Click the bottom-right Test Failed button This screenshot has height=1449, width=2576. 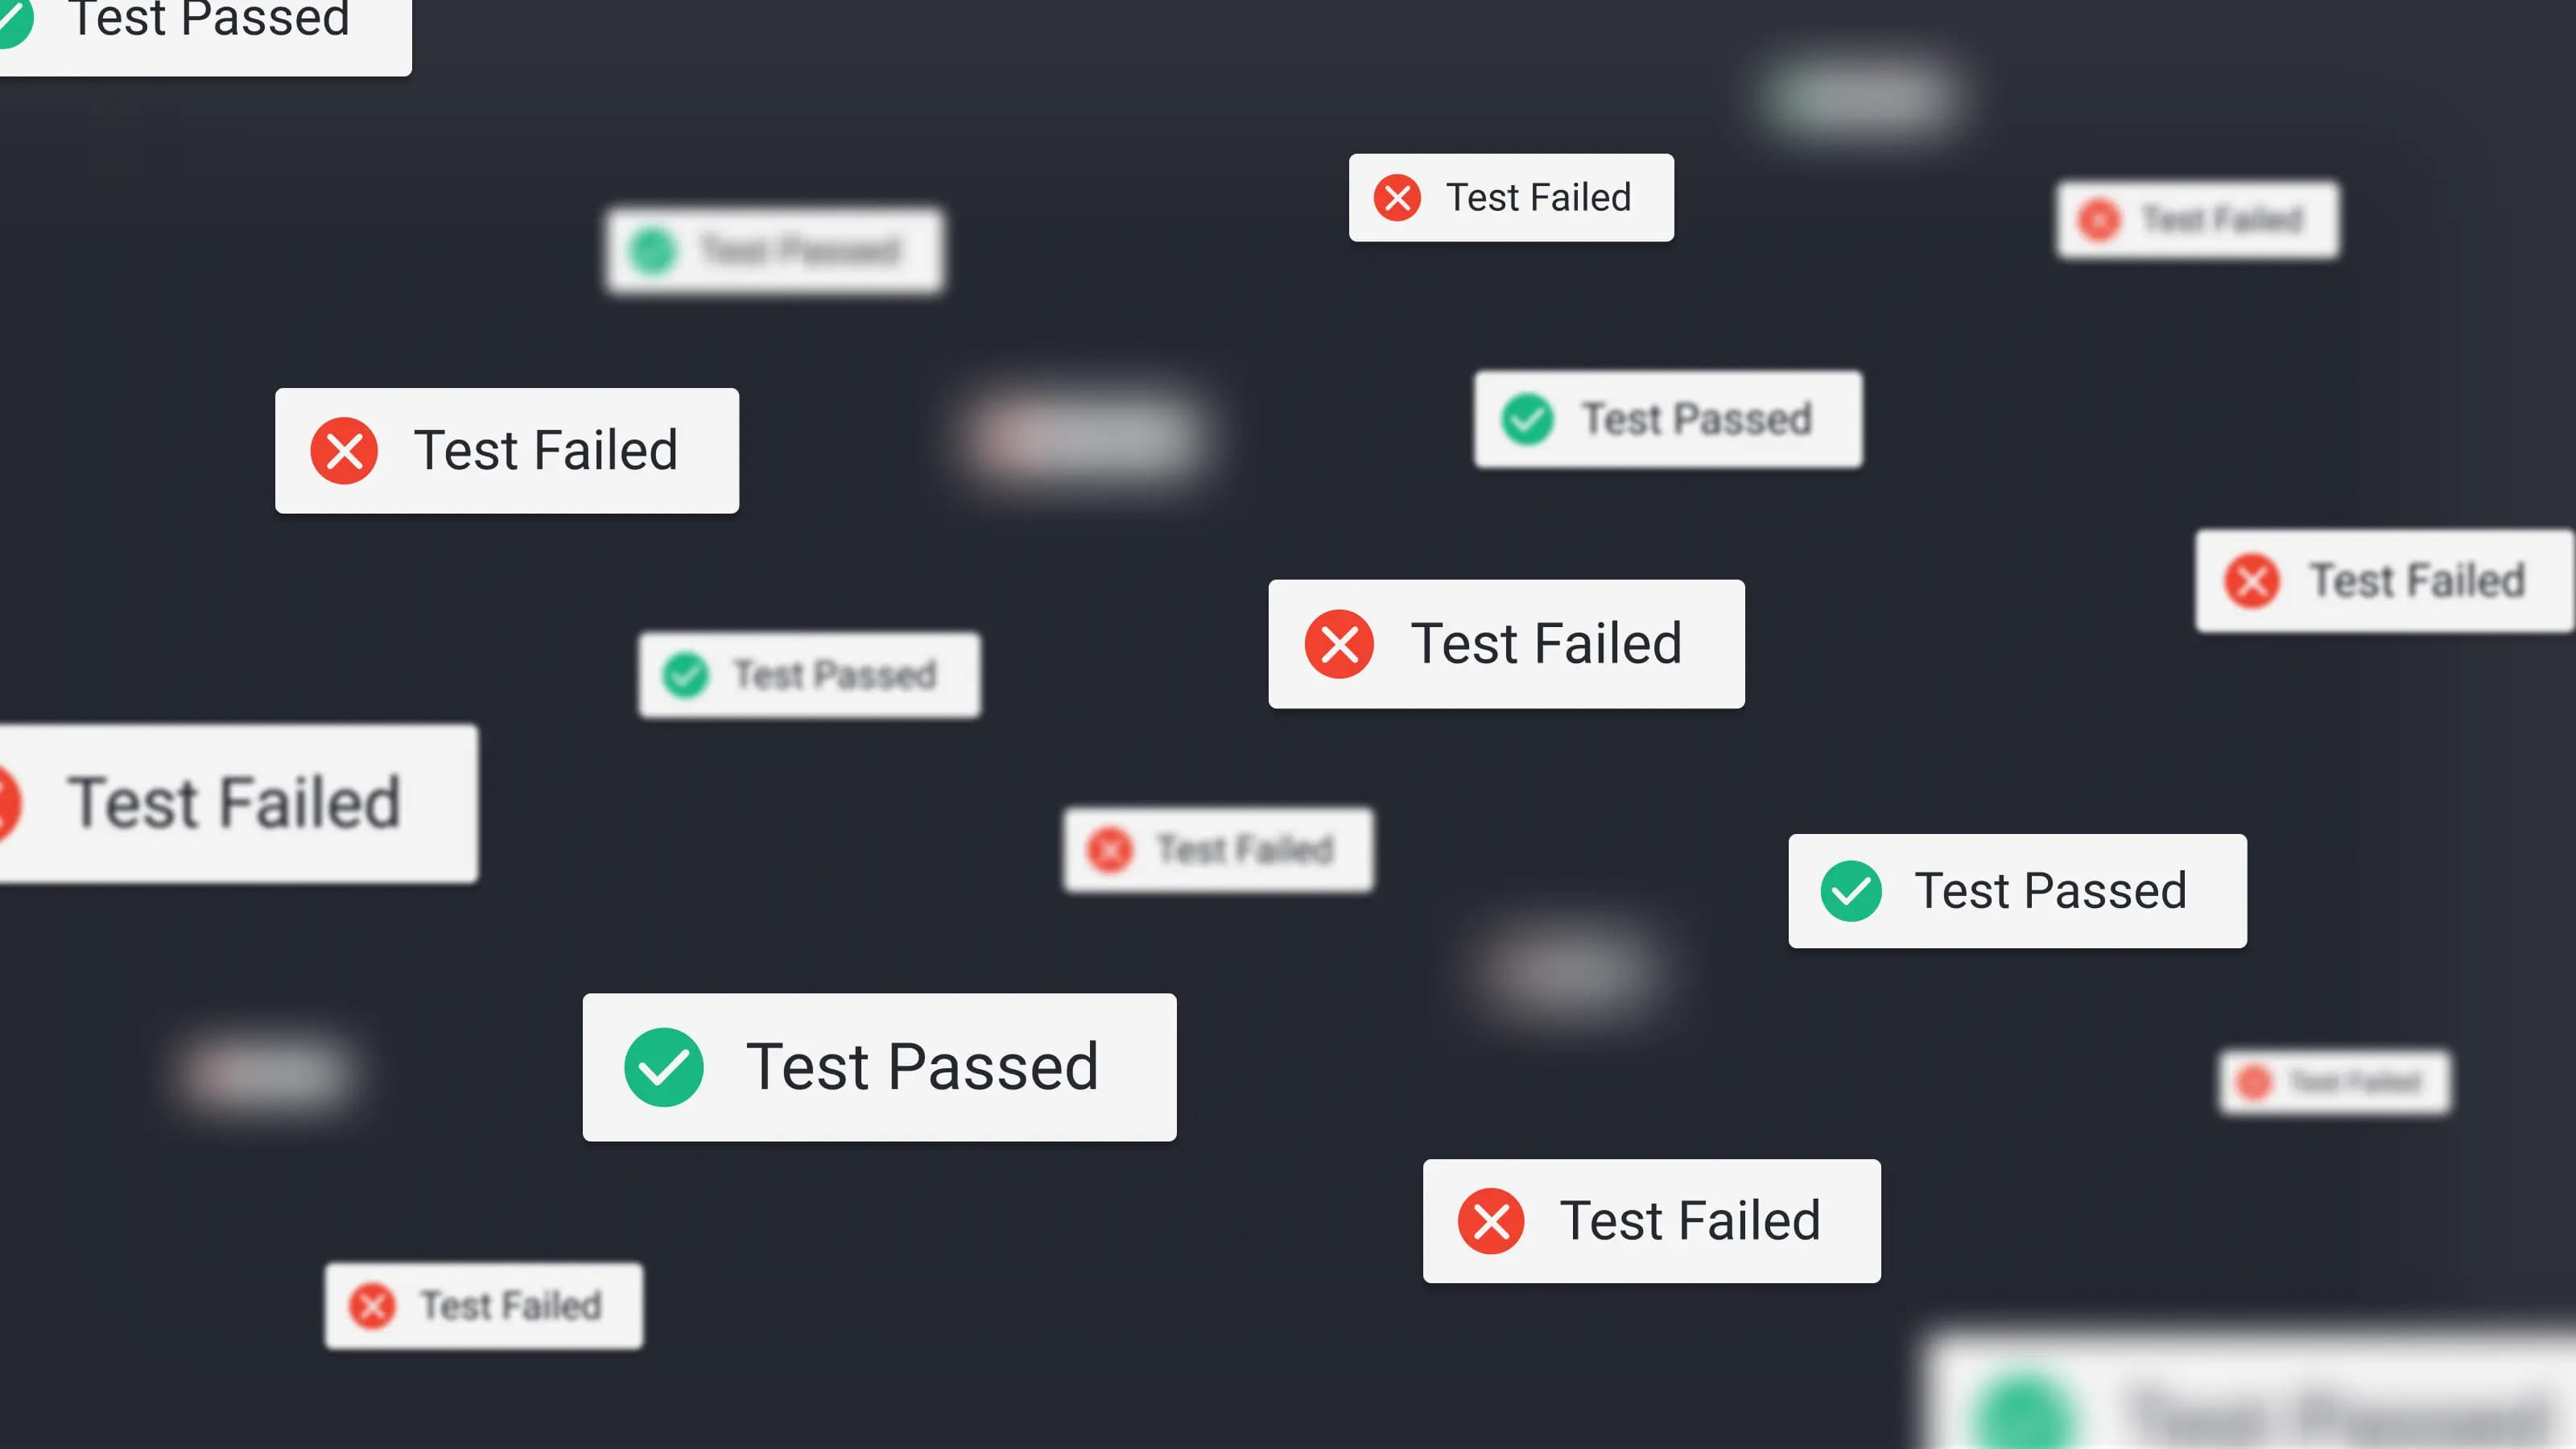[x=2332, y=1081]
